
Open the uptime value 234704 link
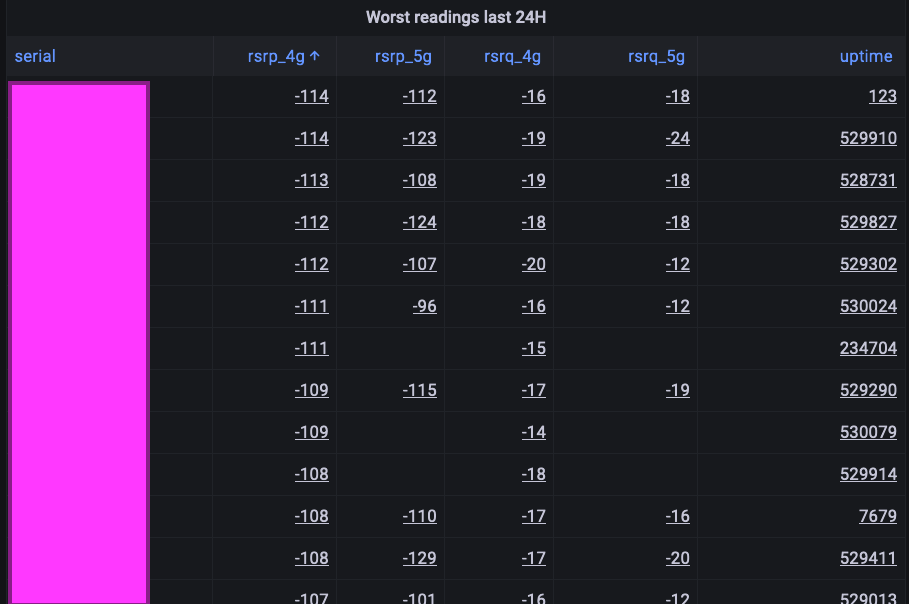point(868,348)
